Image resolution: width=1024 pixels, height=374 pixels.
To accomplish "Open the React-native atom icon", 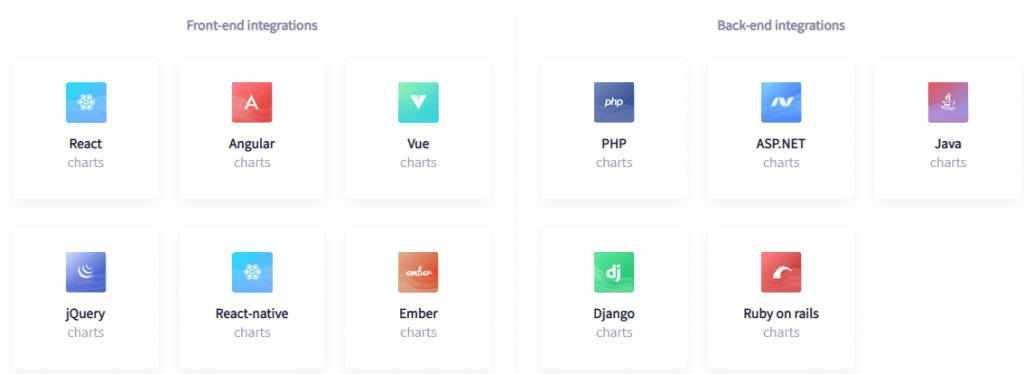I will point(252,272).
